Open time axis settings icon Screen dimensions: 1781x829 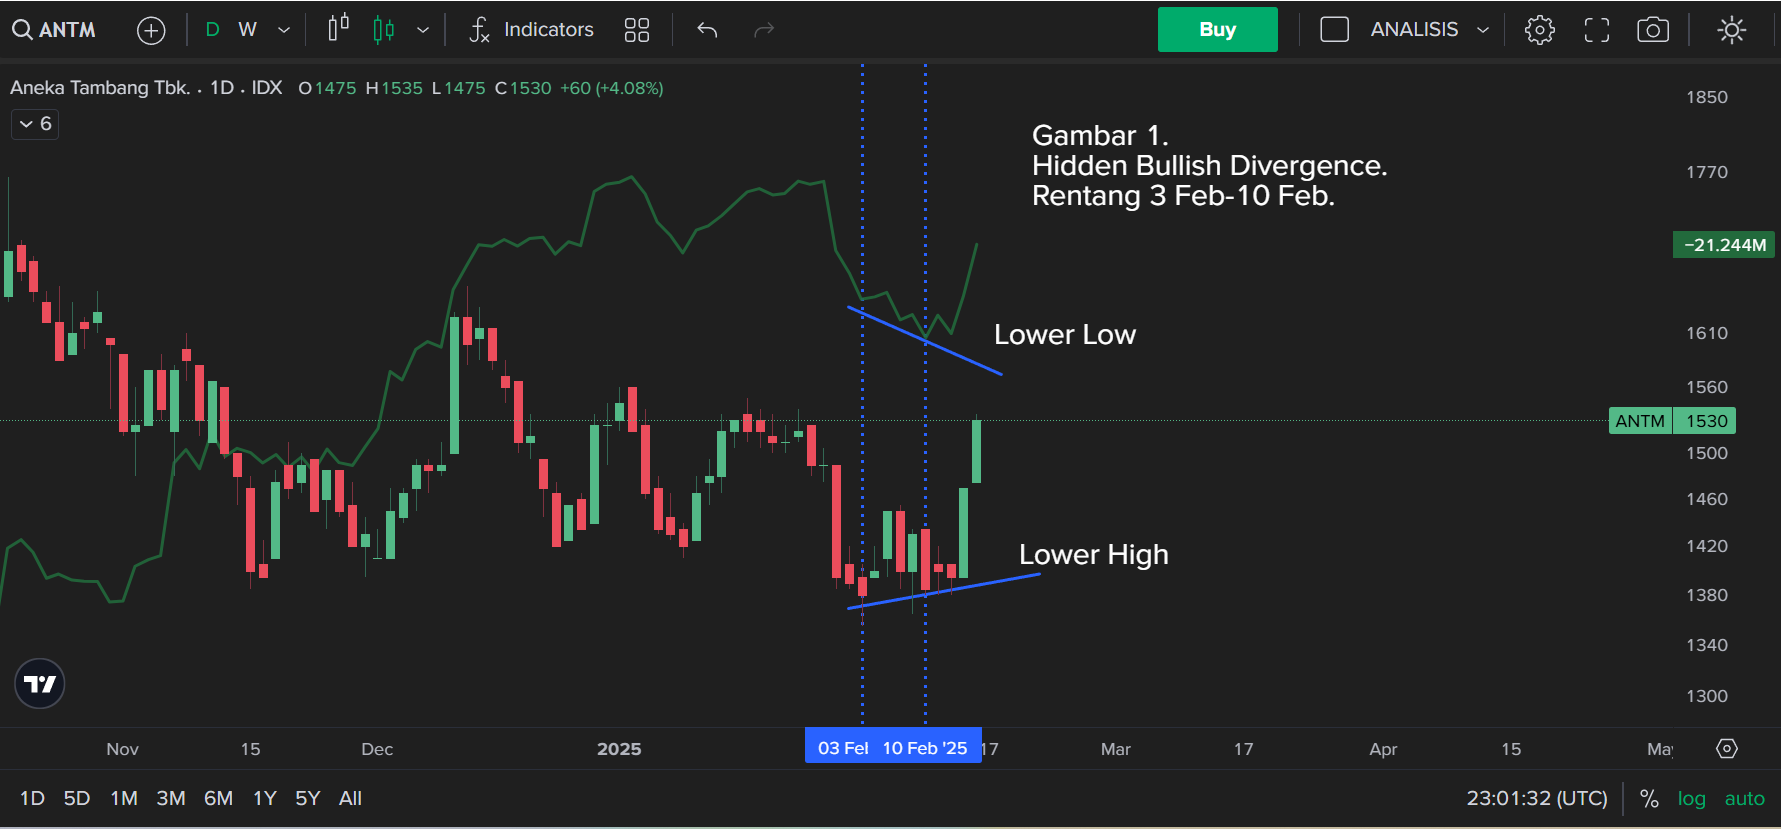1727,748
